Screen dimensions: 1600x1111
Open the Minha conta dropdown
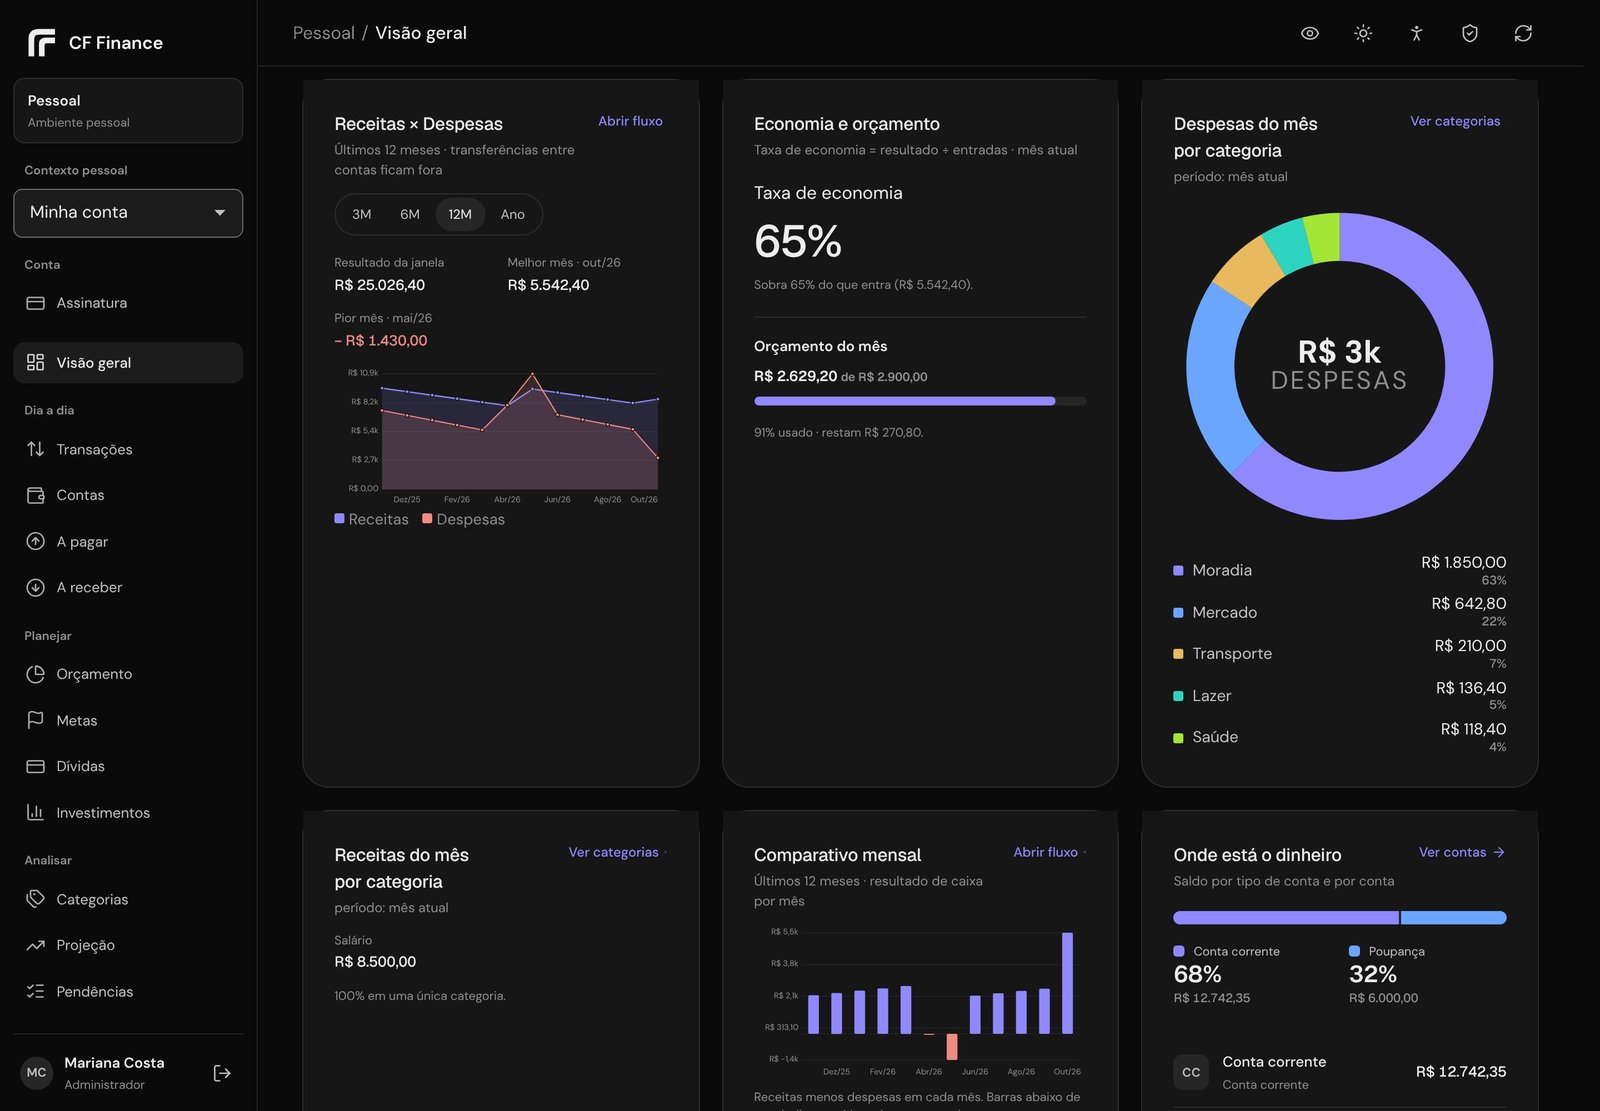pos(128,213)
